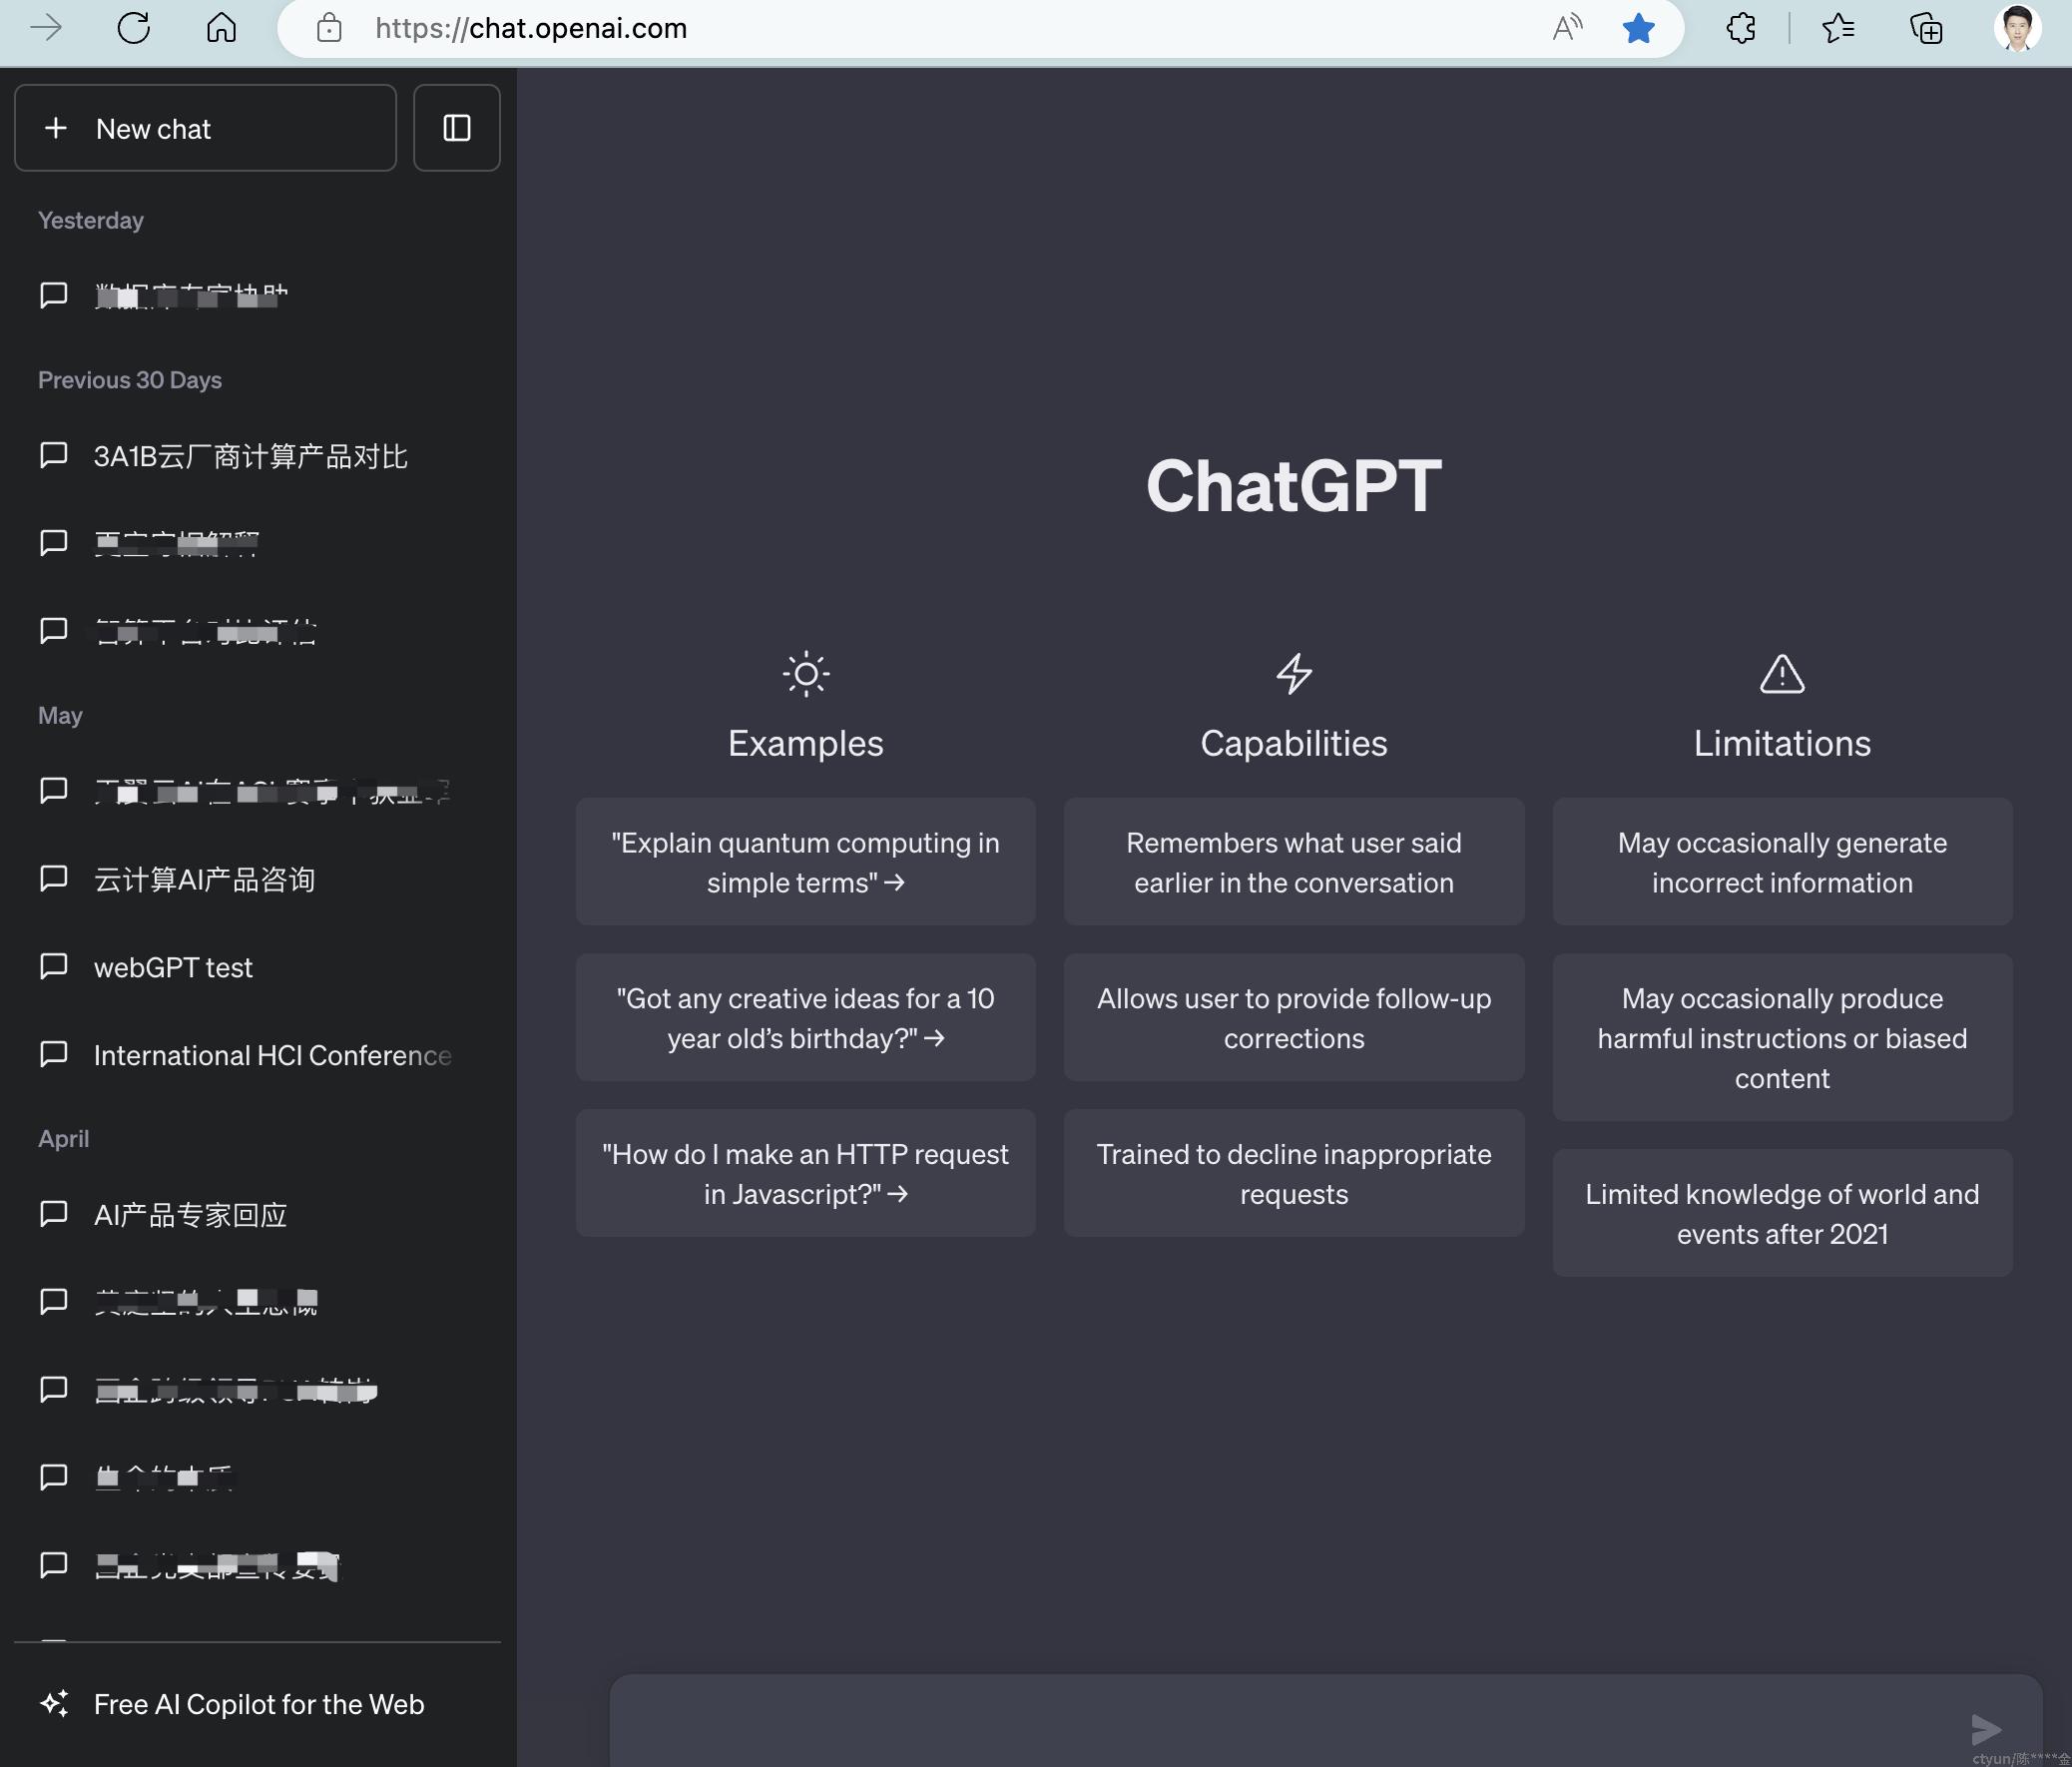Viewport: 2072px width, 1767px height.
Task: Open the blurred chat under Yesterday
Action: (x=258, y=296)
